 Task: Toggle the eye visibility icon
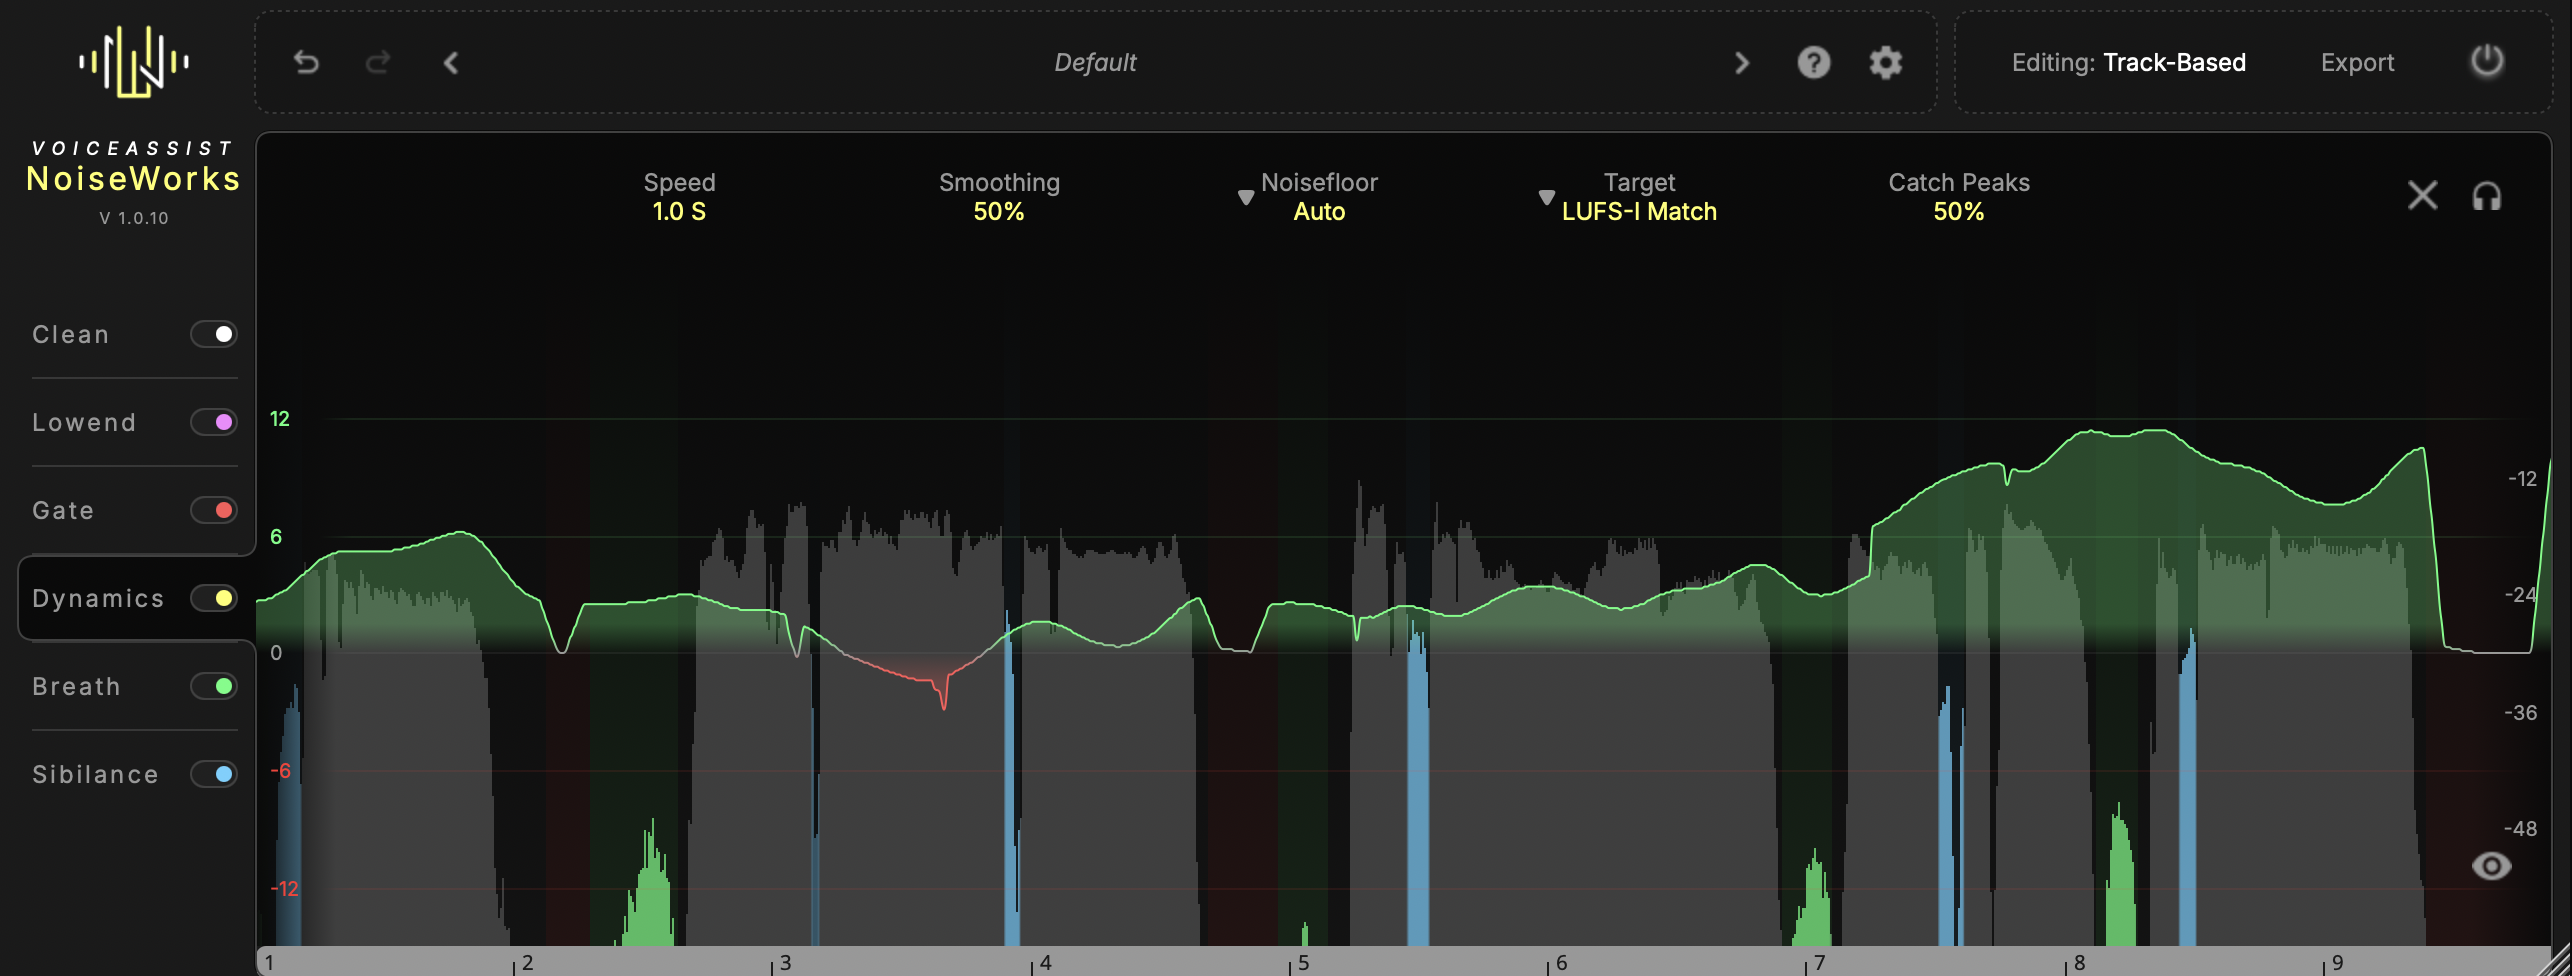click(x=2491, y=866)
